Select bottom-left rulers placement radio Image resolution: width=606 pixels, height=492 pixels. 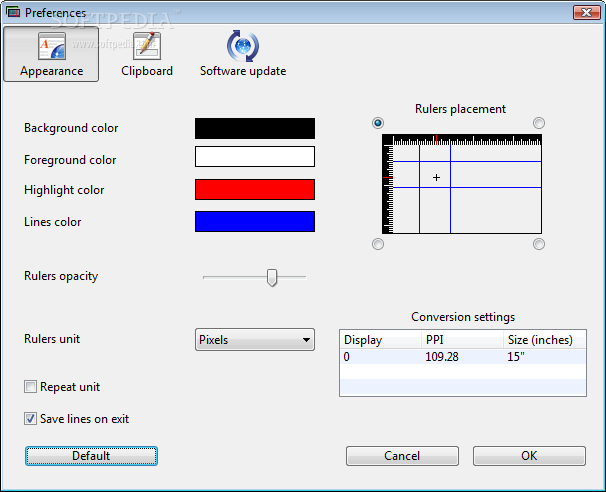click(x=378, y=244)
